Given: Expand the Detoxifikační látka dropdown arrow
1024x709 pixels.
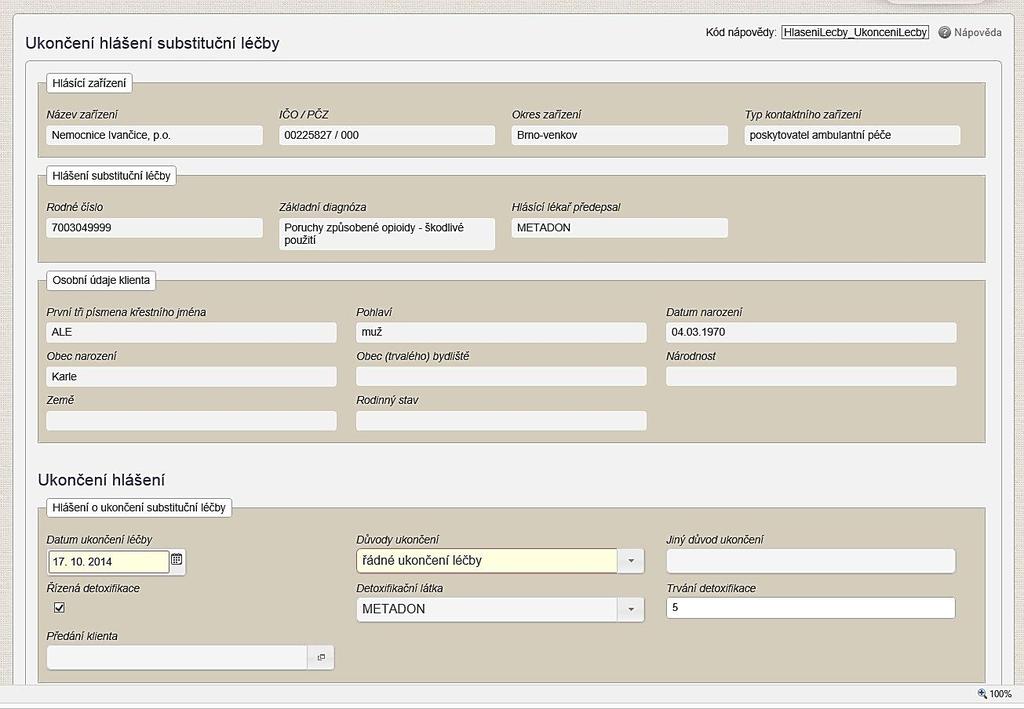Looking at the screenshot, I should coord(631,609).
